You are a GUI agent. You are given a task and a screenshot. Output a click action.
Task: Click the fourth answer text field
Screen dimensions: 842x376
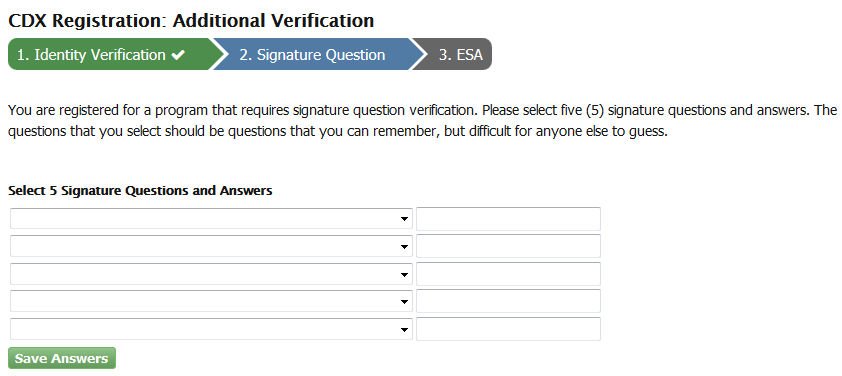coord(508,301)
